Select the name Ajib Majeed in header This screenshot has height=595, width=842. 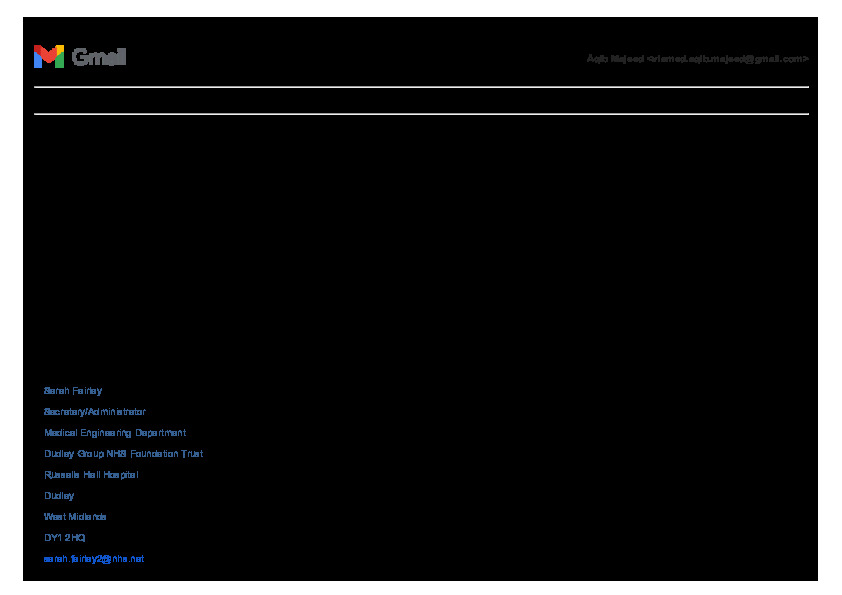tap(615, 59)
